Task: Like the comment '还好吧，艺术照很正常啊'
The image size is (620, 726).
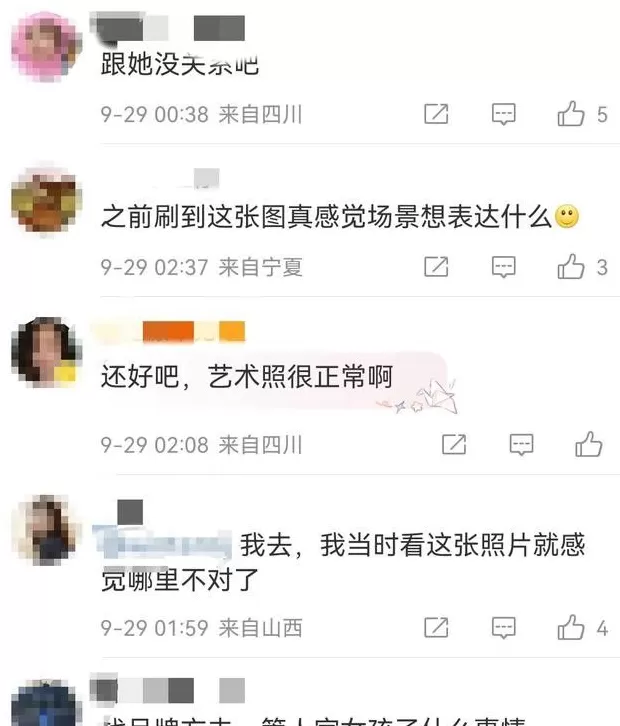Action: (589, 444)
